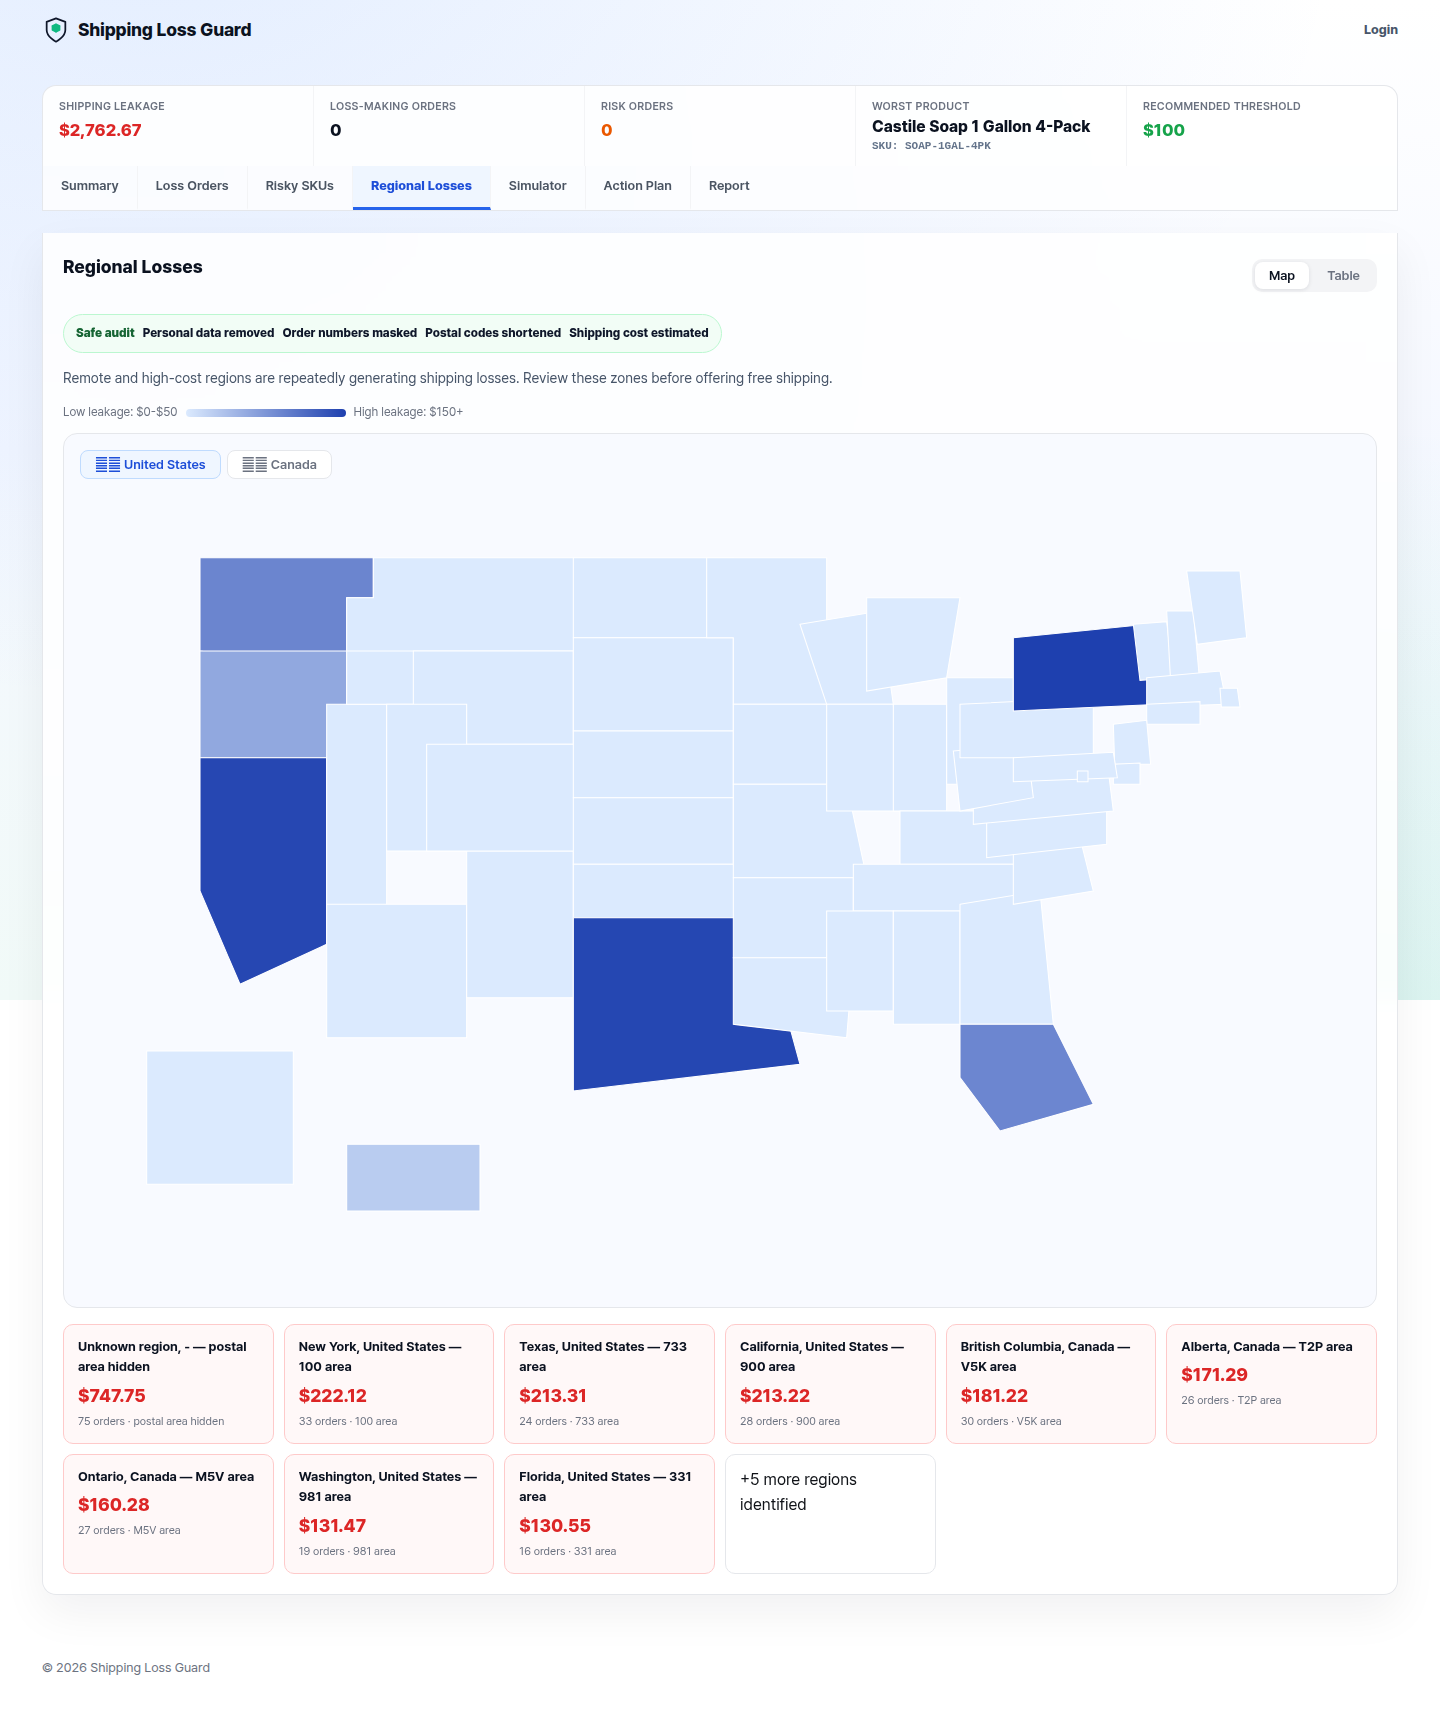This screenshot has height=1719, width=1440.
Task: Switch to the Summary tab
Action: click(x=90, y=186)
